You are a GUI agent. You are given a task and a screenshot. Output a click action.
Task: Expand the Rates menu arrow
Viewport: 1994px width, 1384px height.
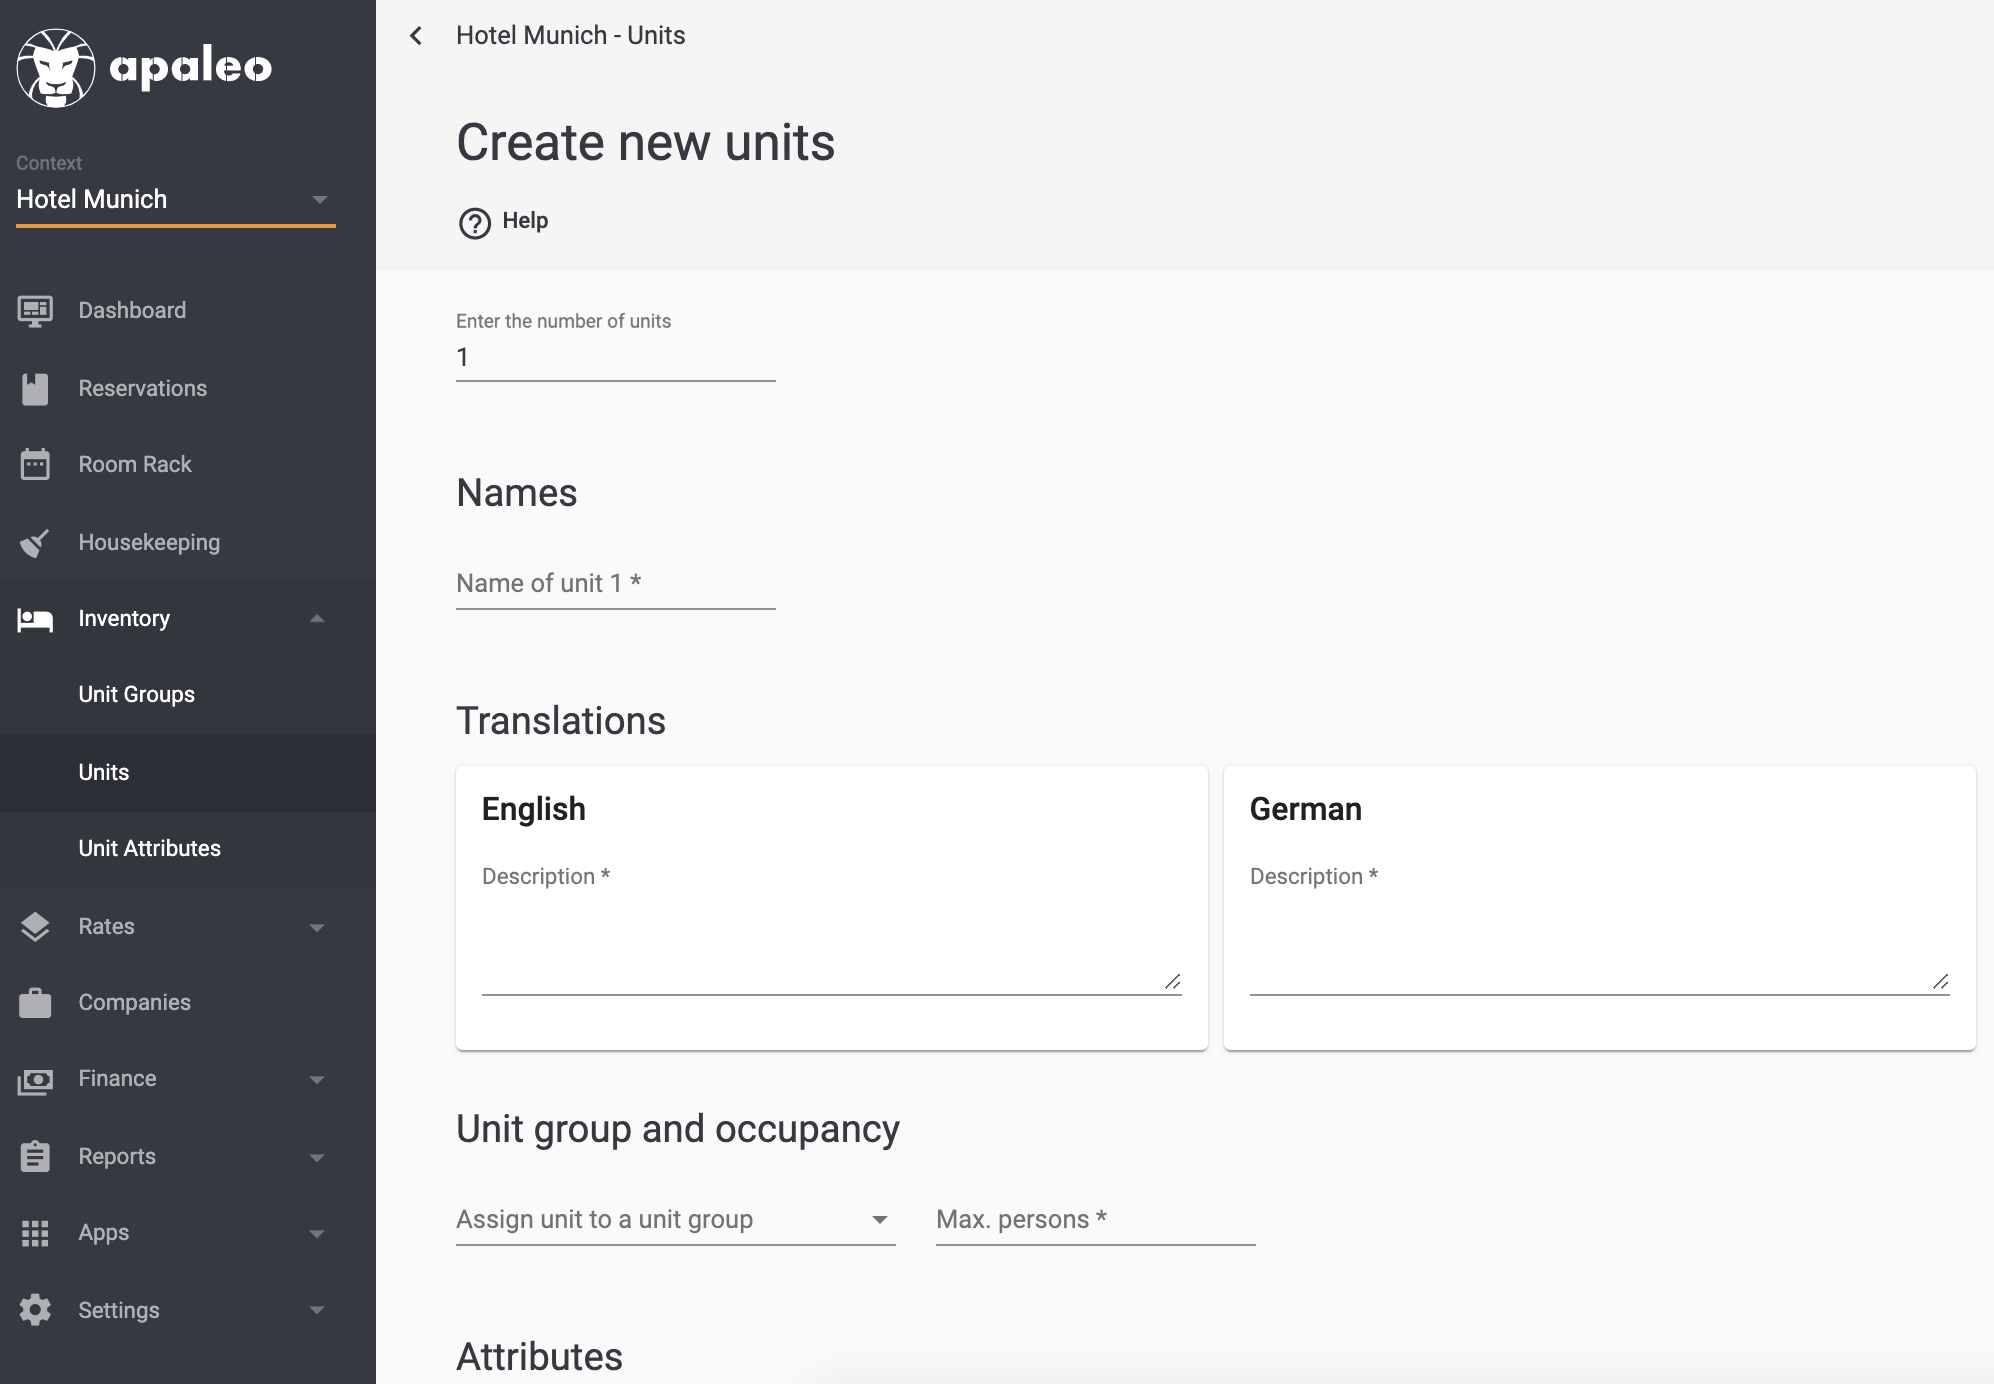pos(317,927)
